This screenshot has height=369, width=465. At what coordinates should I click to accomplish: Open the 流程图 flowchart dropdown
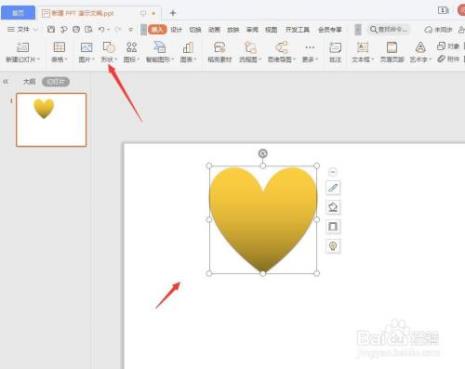[x=250, y=52]
